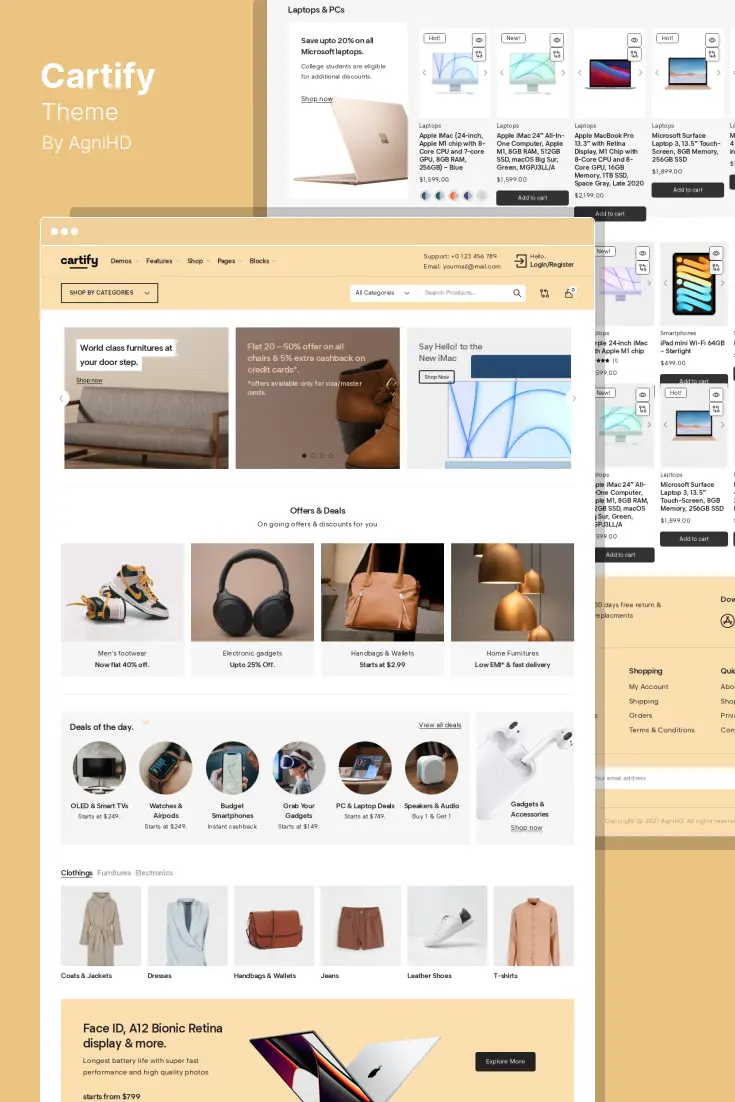Switch to the Clothing tab
Image resolution: width=735 pixels, height=1102 pixels.
(77, 873)
